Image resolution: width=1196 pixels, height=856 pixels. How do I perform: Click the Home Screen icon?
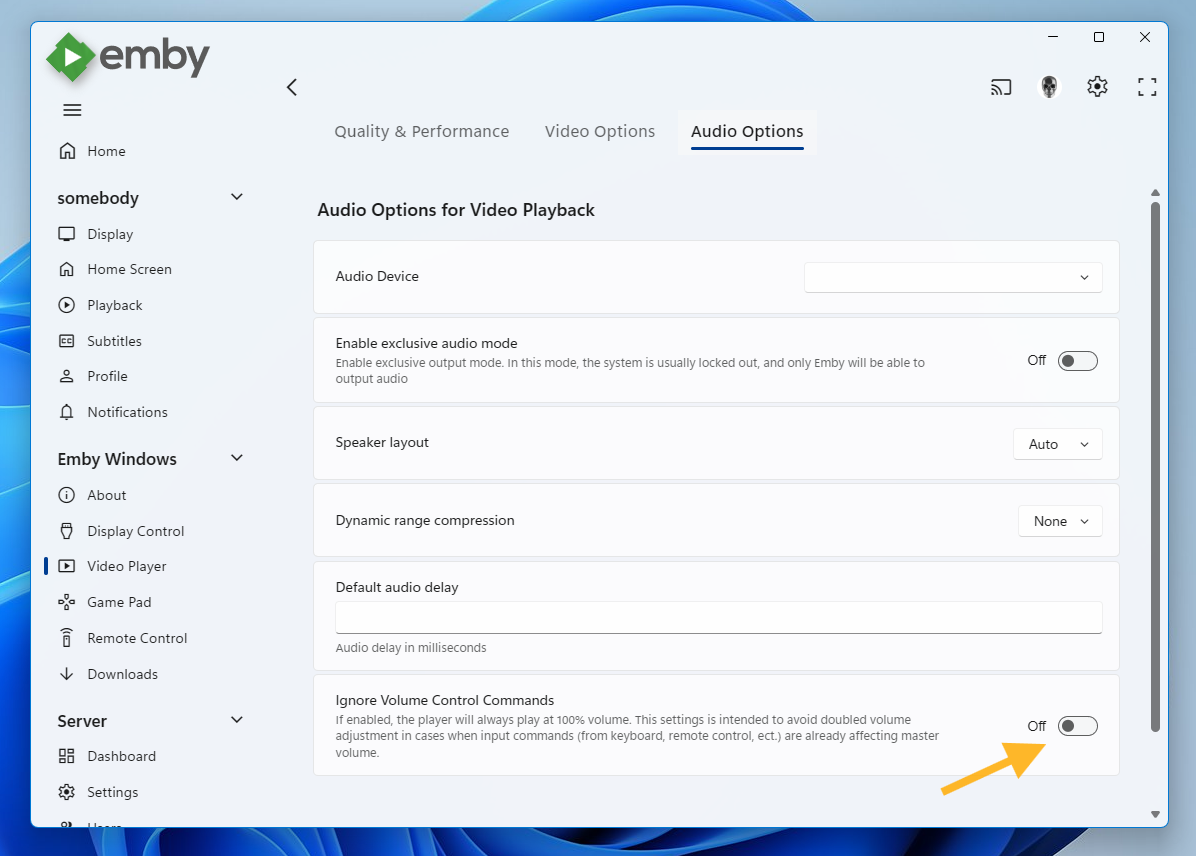tap(67, 269)
